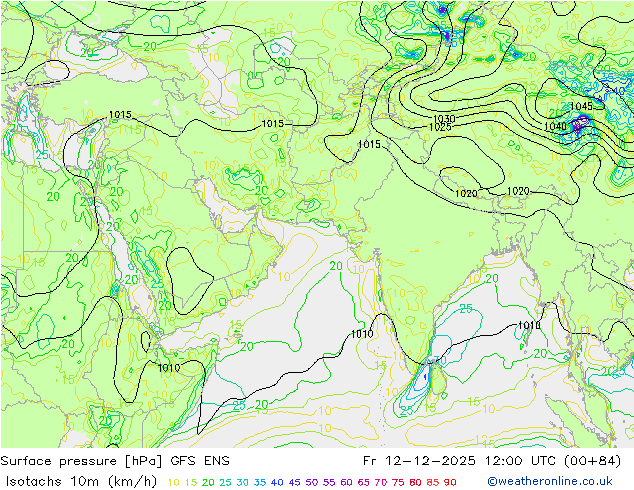
Task: Click the 1025 isobar label on the map
Action: pos(440,127)
